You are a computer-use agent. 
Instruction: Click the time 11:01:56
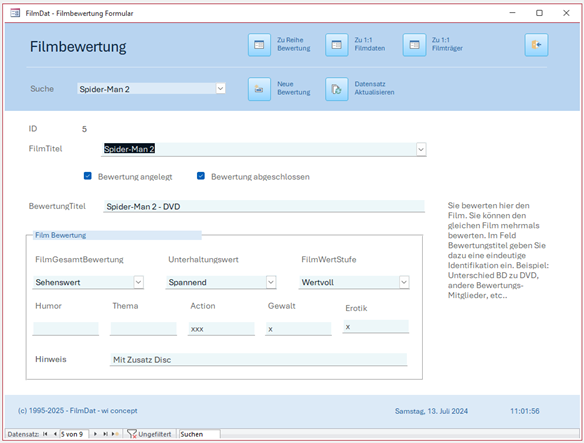[x=524, y=411]
